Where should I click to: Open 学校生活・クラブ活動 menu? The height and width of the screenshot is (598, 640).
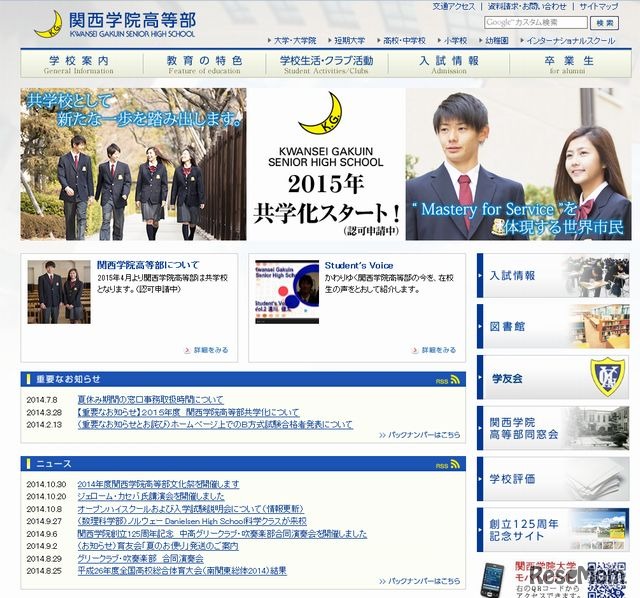327,64
